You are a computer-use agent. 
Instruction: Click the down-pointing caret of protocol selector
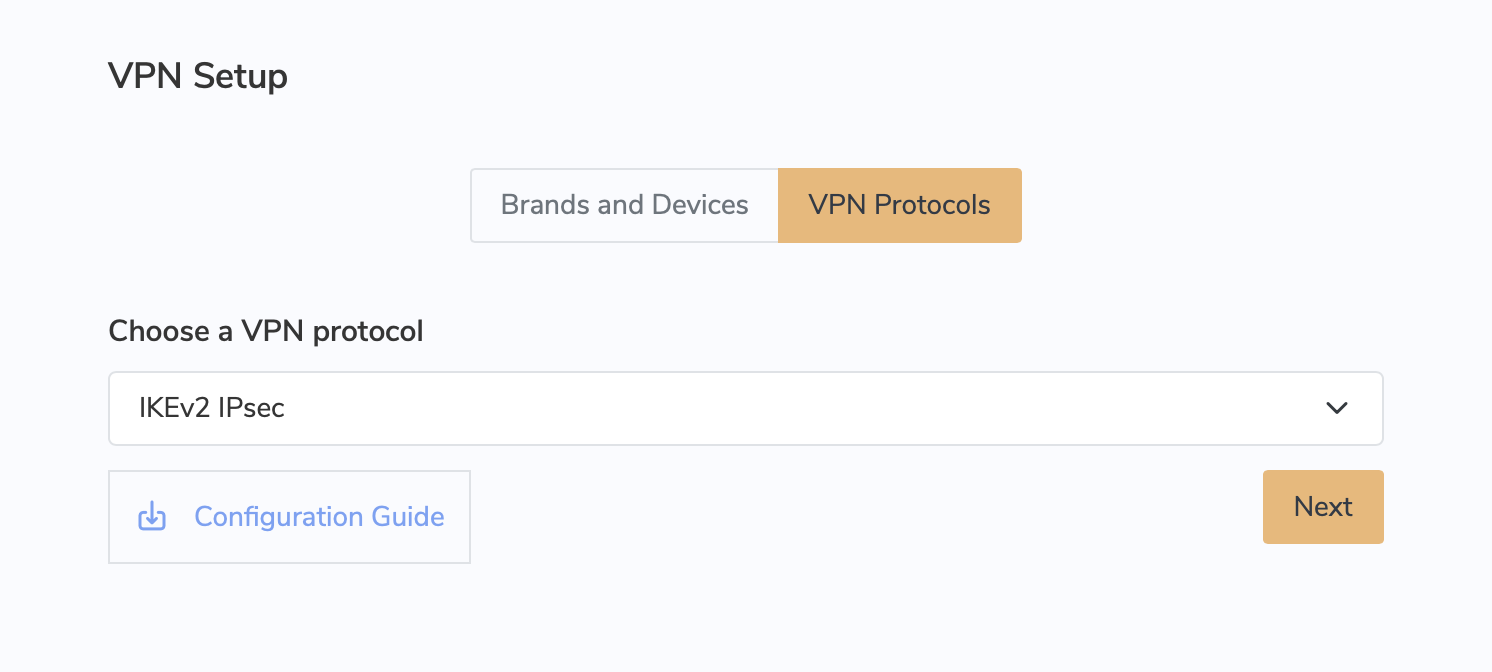click(1337, 408)
